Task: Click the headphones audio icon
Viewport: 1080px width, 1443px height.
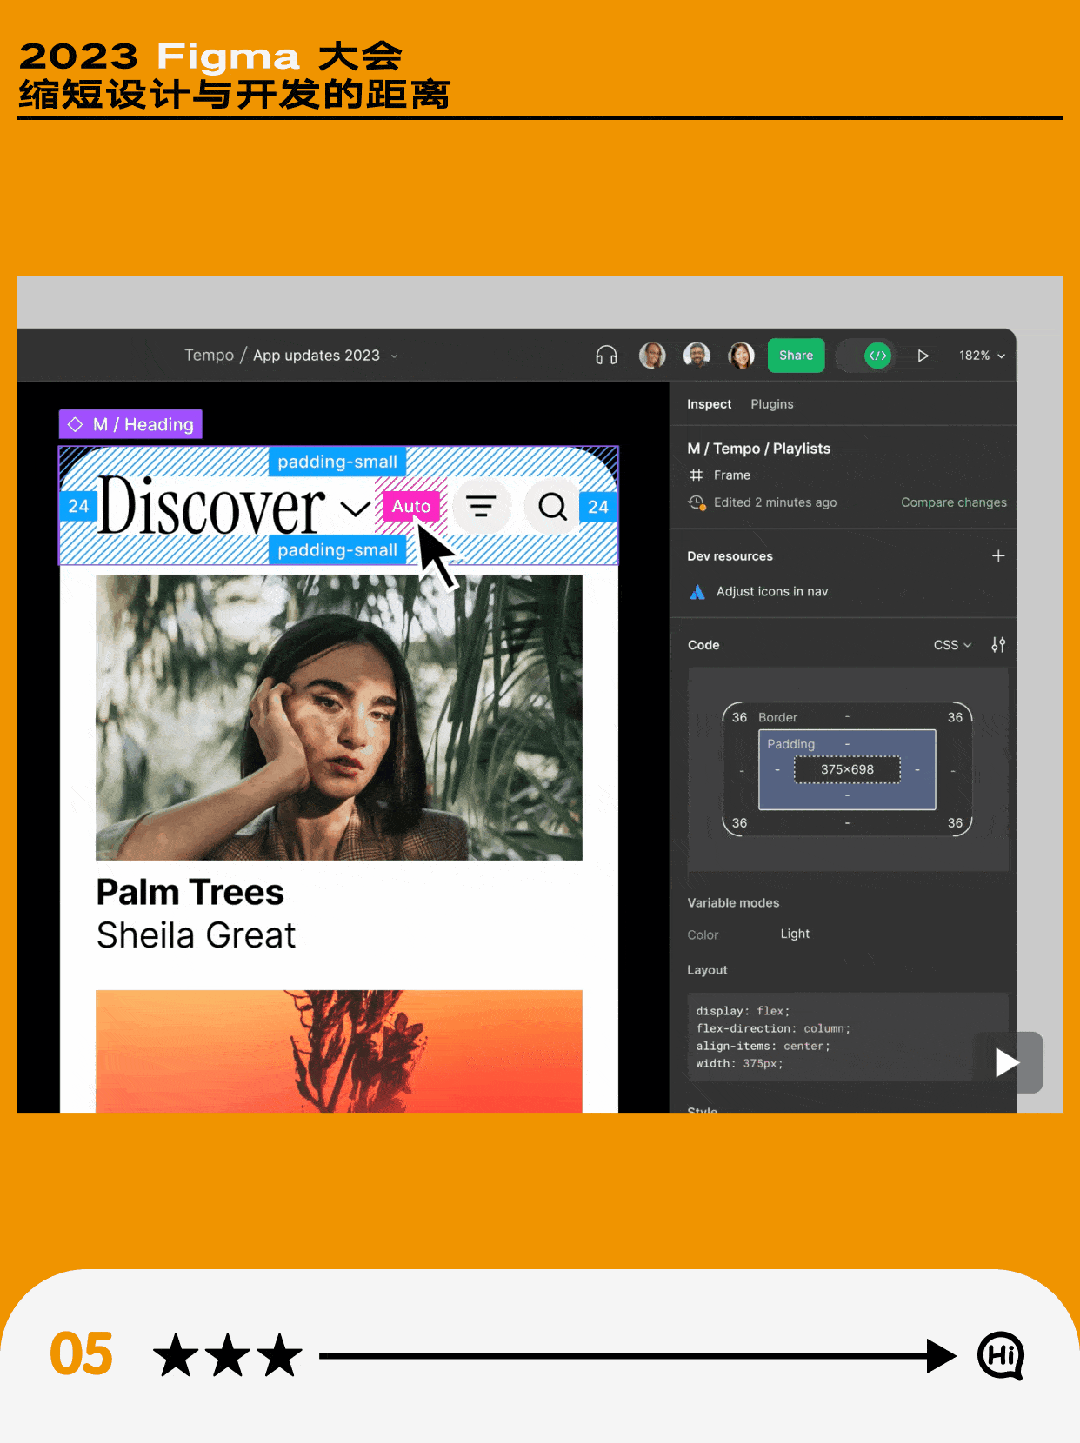Action: point(606,356)
